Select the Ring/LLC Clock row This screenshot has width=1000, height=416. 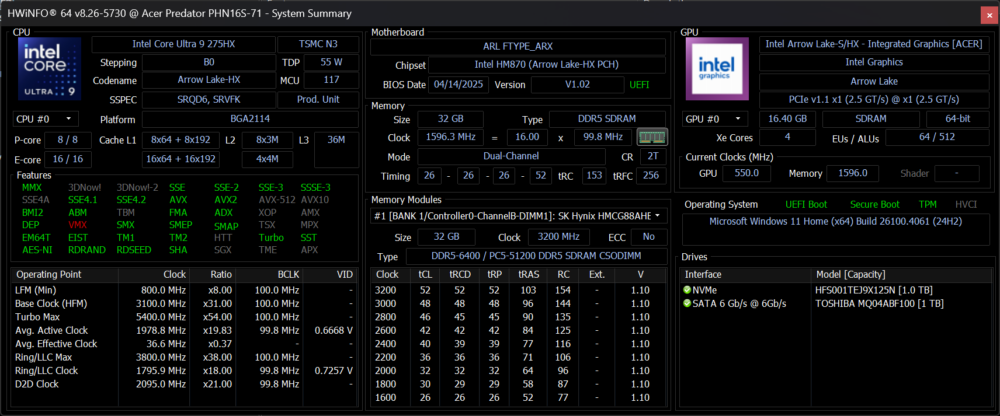click(x=184, y=371)
